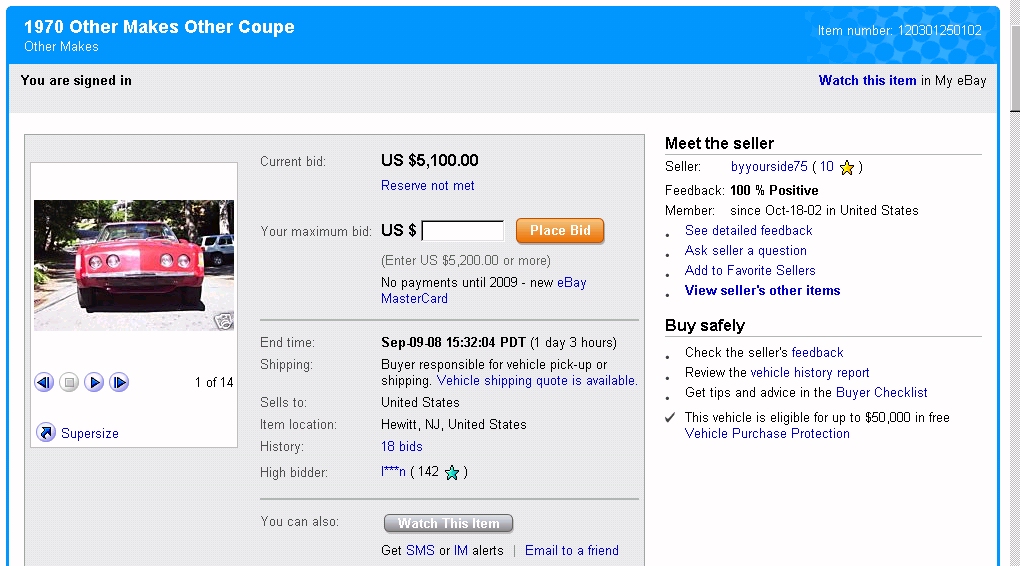Skip to next image in slideshow
The image size is (1020, 566).
119,382
